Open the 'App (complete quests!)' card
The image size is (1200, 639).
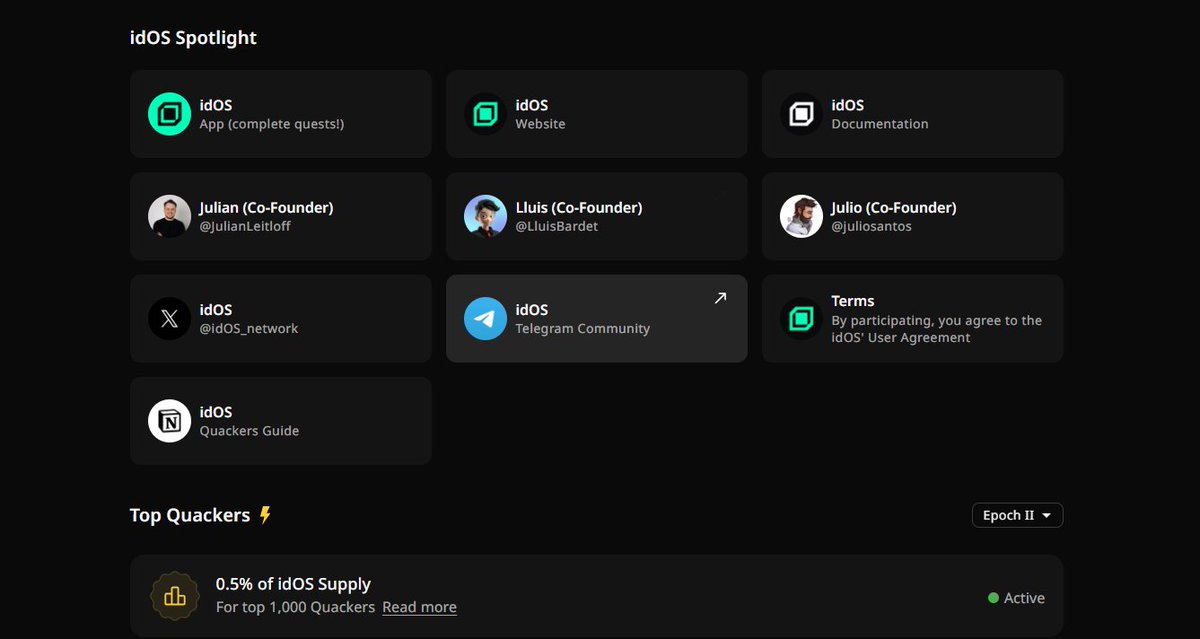pos(281,114)
